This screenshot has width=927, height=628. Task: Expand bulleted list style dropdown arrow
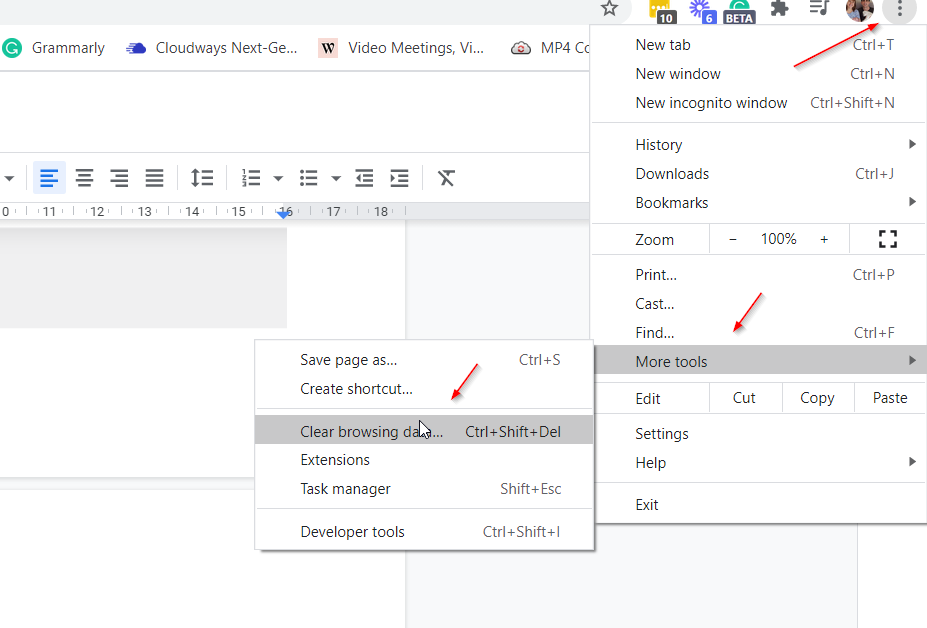click(336, 178)
